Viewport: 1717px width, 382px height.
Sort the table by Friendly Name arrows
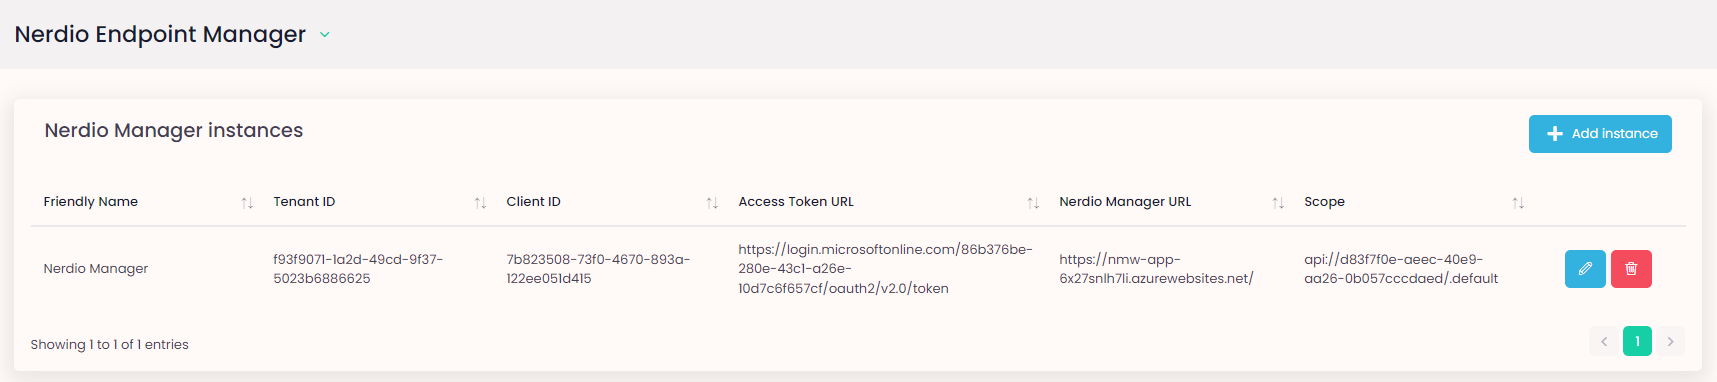point(247,203)
